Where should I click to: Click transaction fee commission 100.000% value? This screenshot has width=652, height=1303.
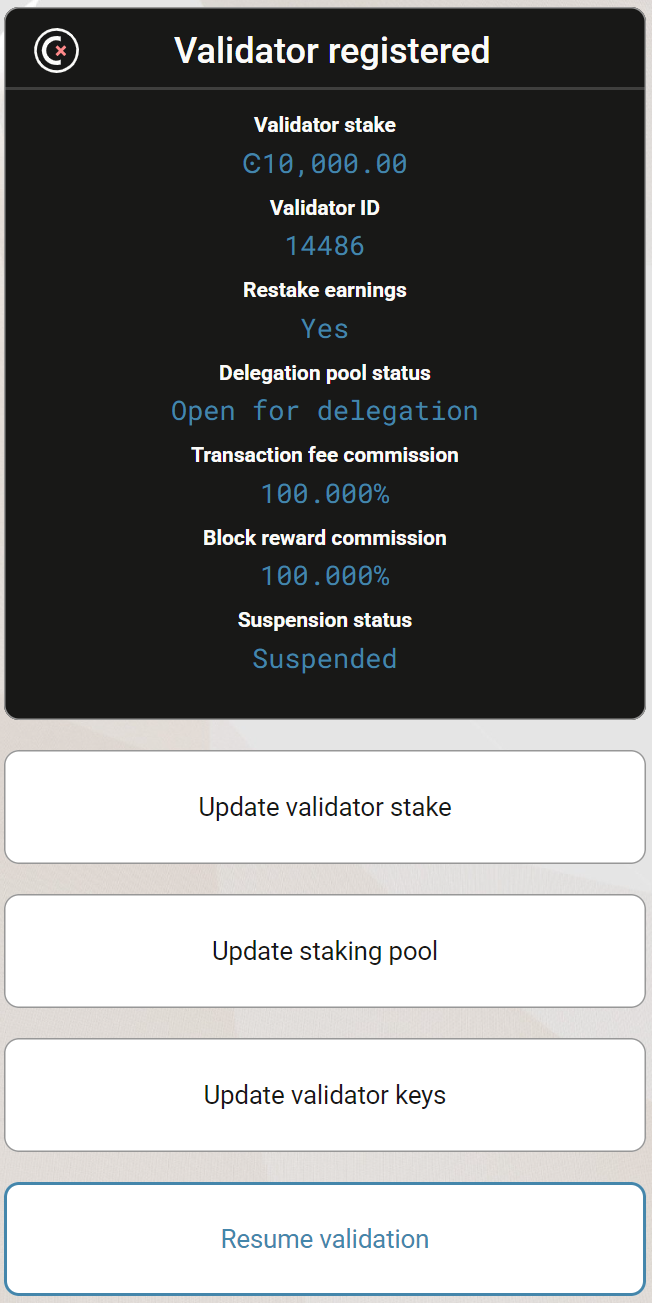pos(325,493)
